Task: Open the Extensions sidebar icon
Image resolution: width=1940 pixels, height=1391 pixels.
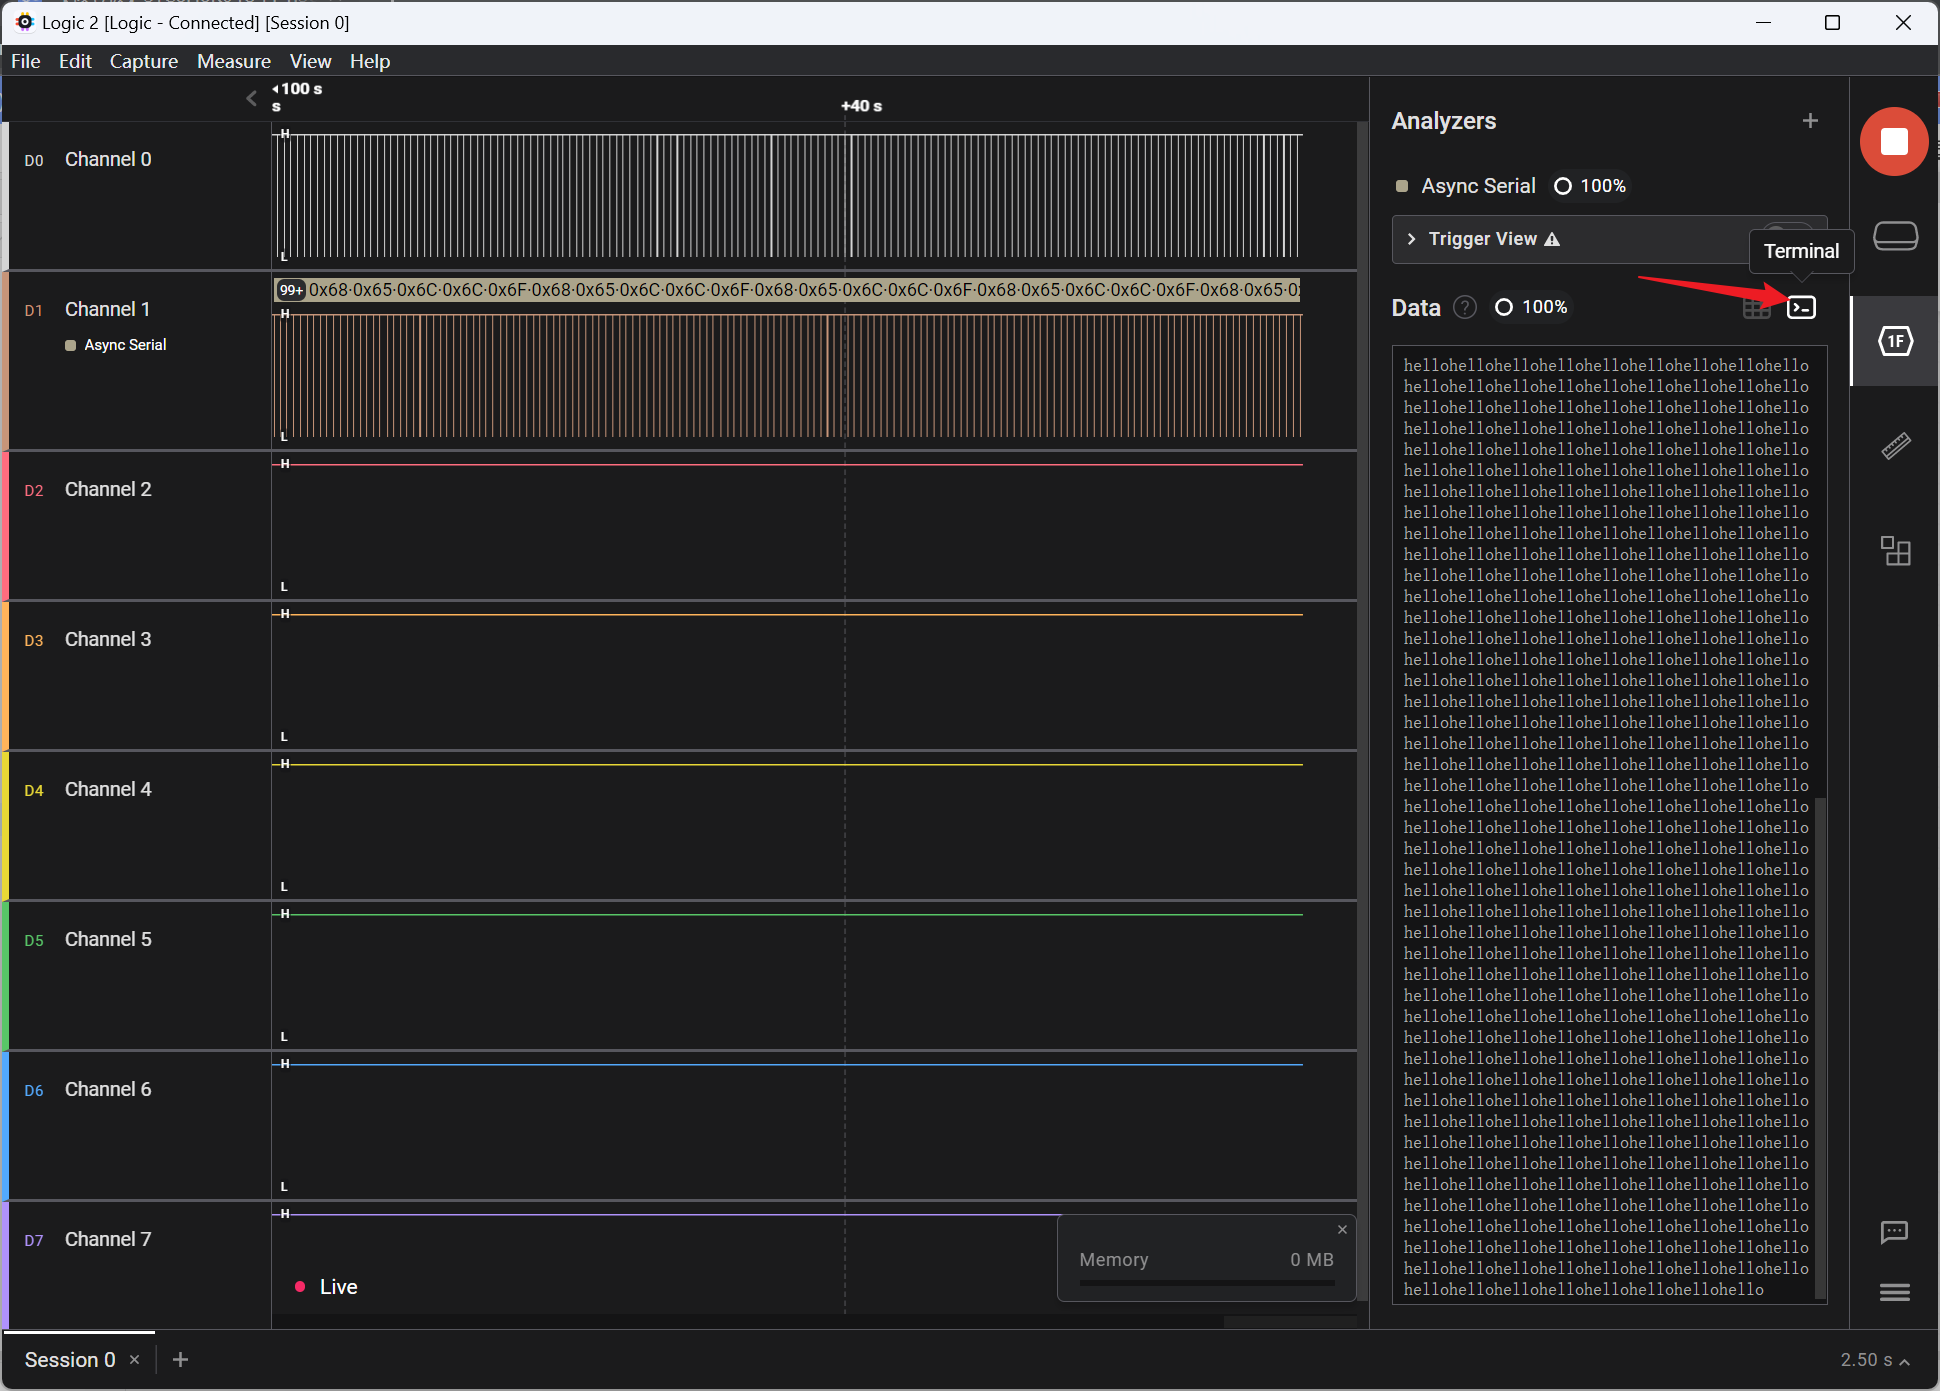Action: 1895,551
